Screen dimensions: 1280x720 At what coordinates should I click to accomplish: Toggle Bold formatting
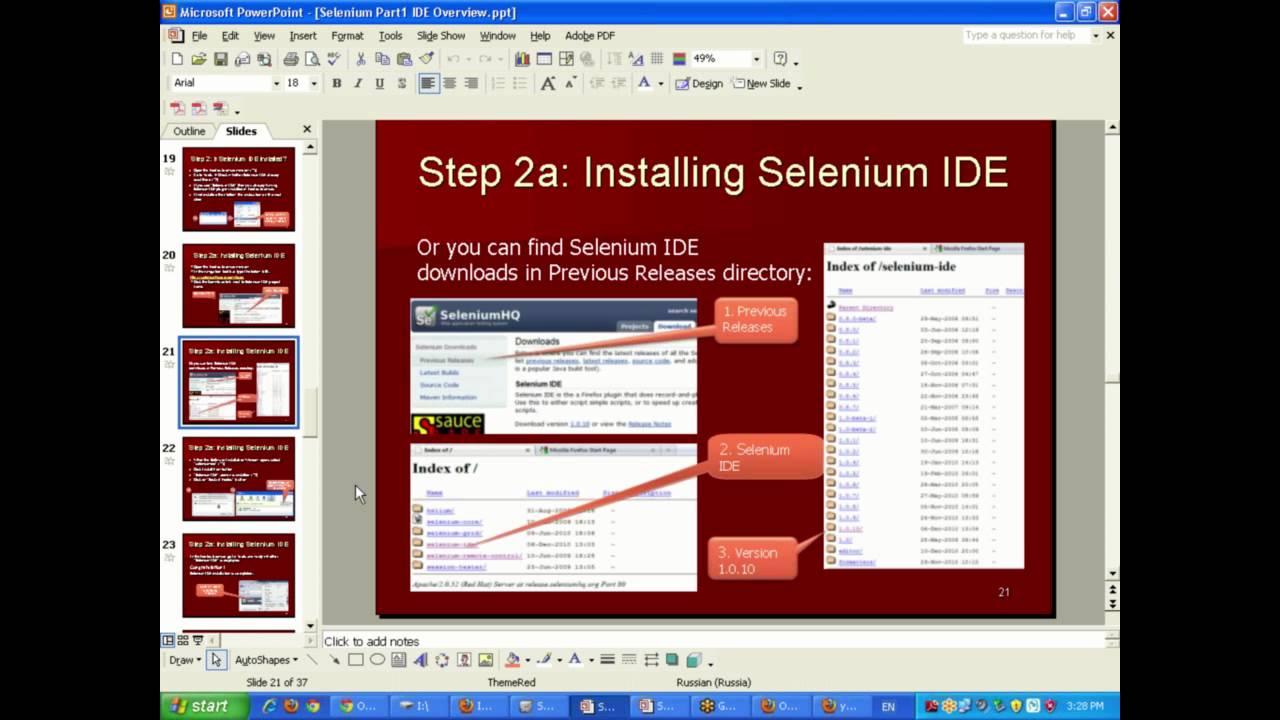[337, 83]
